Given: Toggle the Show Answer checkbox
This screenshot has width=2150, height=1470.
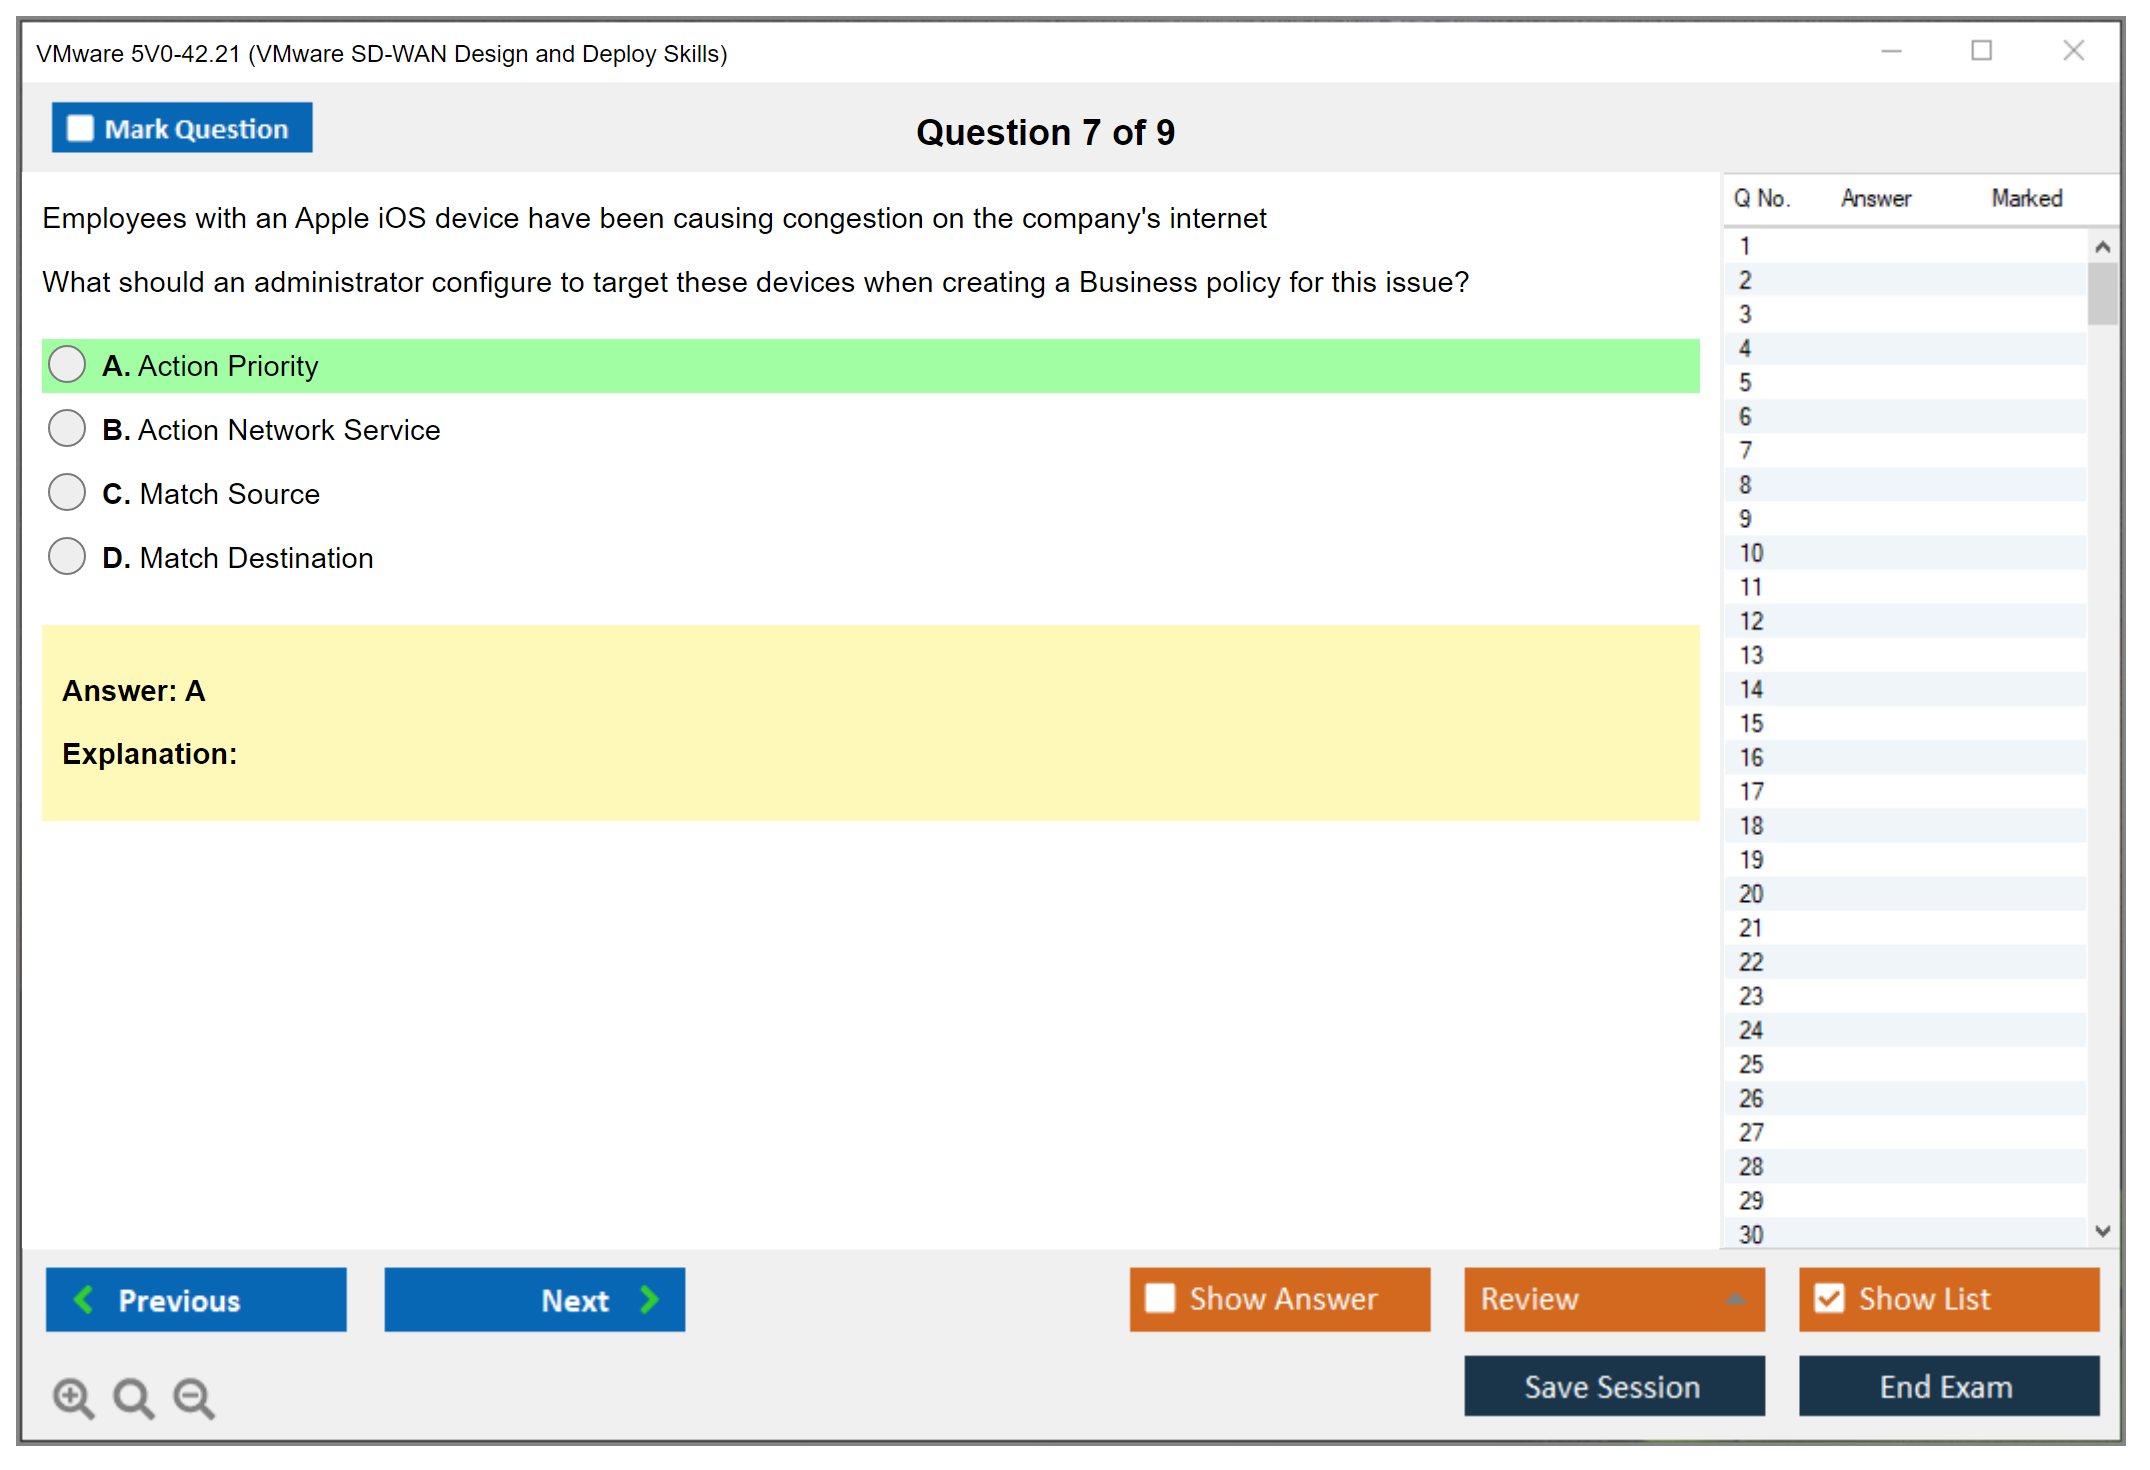Looking at the screenshot, I should click(1160, 1298).
